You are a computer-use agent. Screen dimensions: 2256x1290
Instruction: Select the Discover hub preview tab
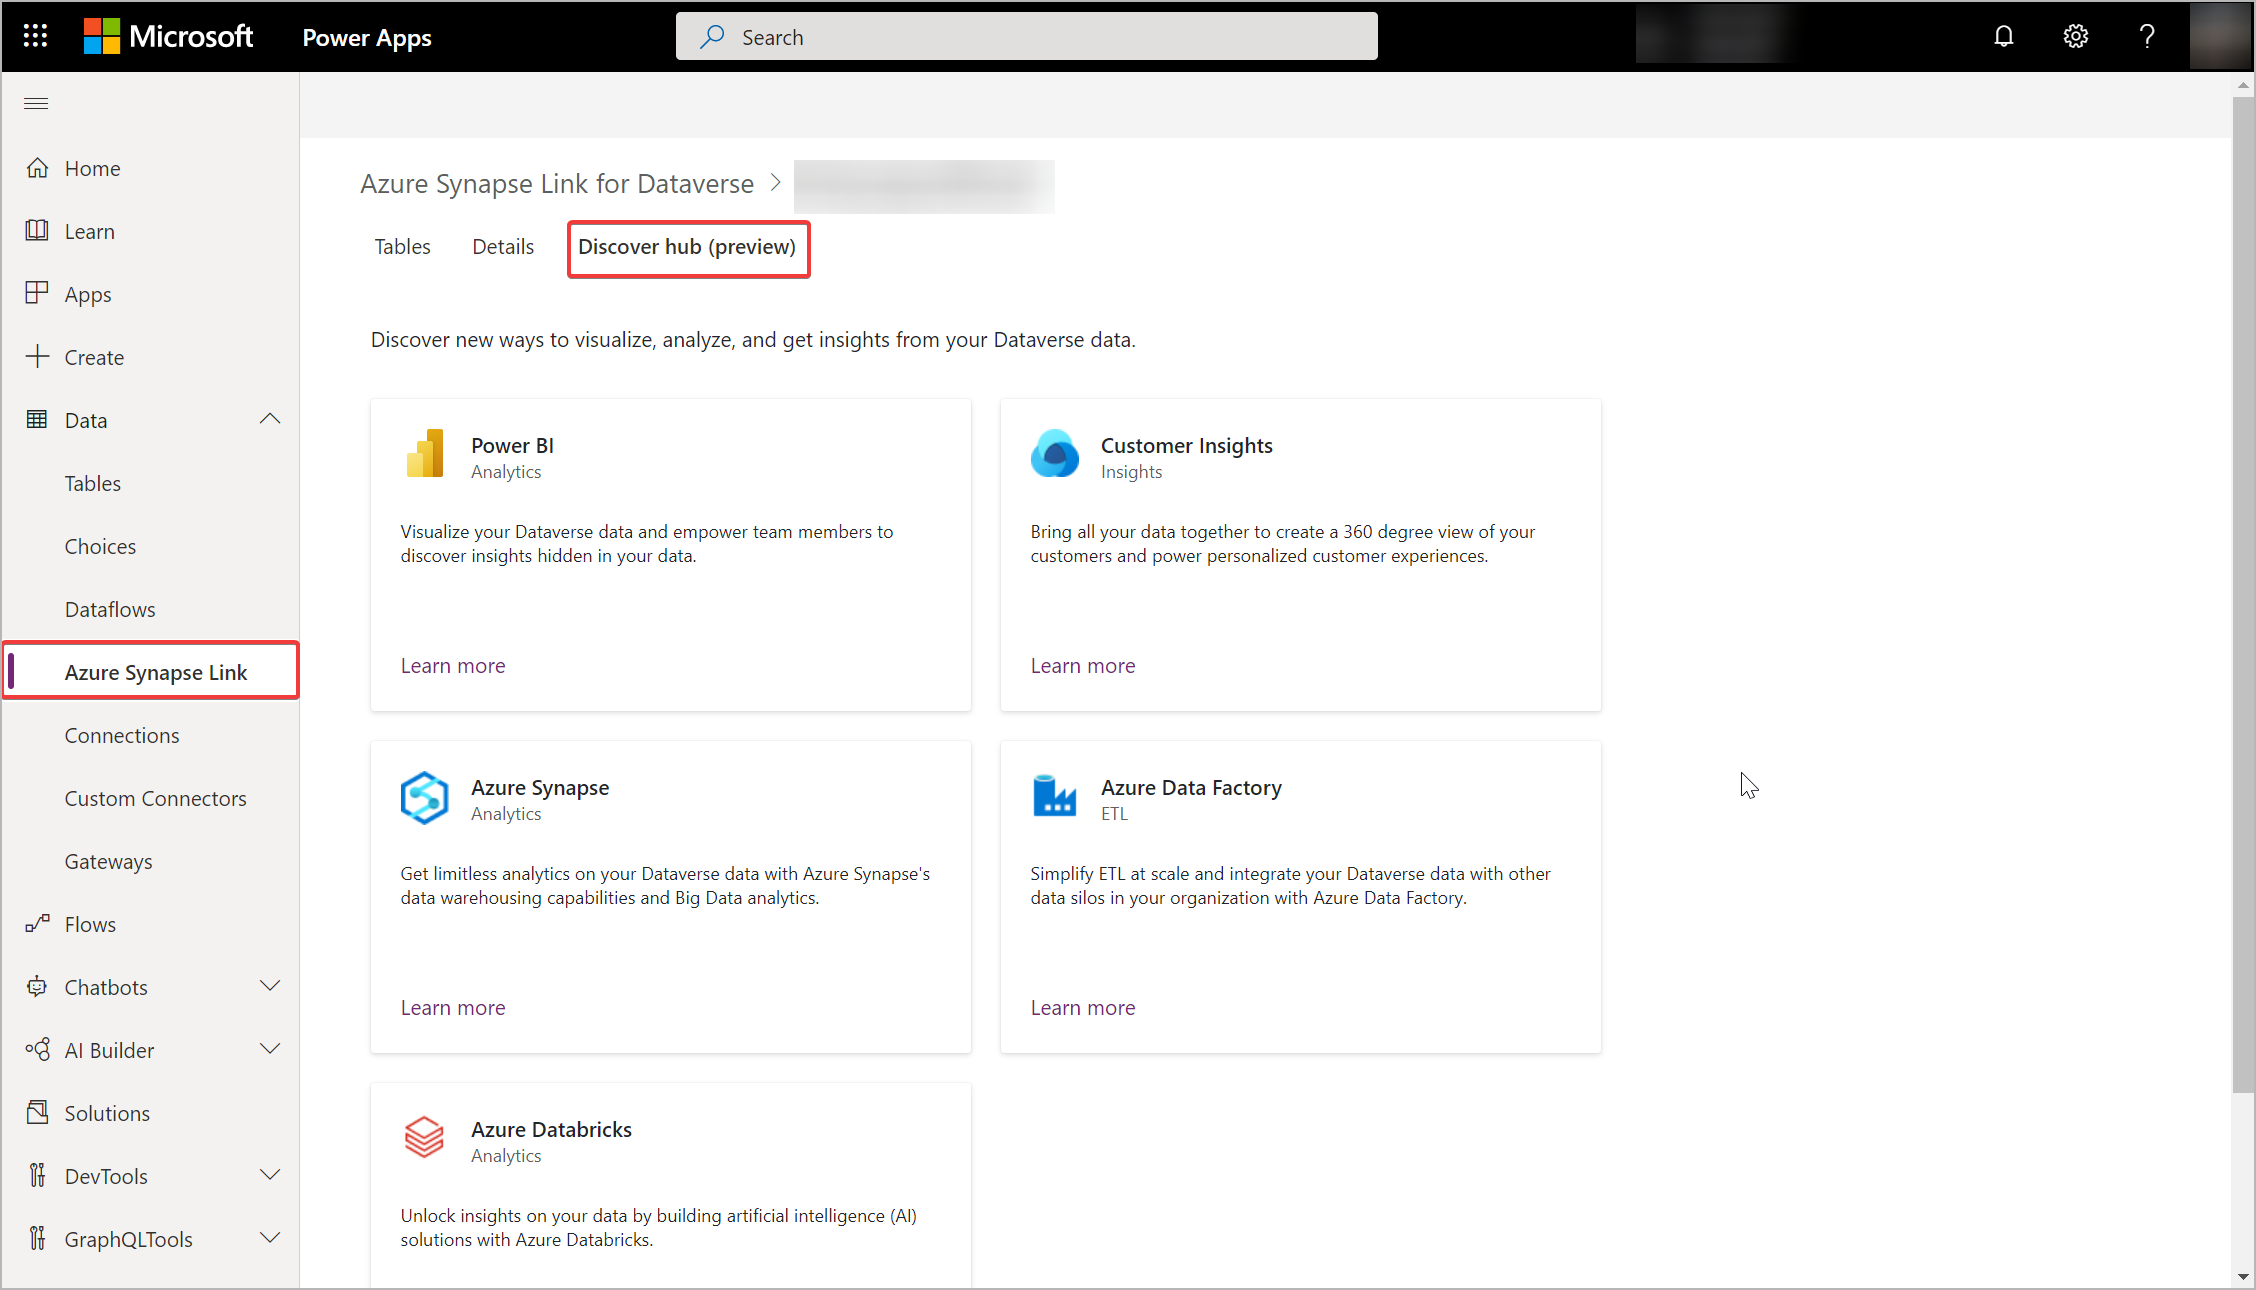tap(686, 246)
